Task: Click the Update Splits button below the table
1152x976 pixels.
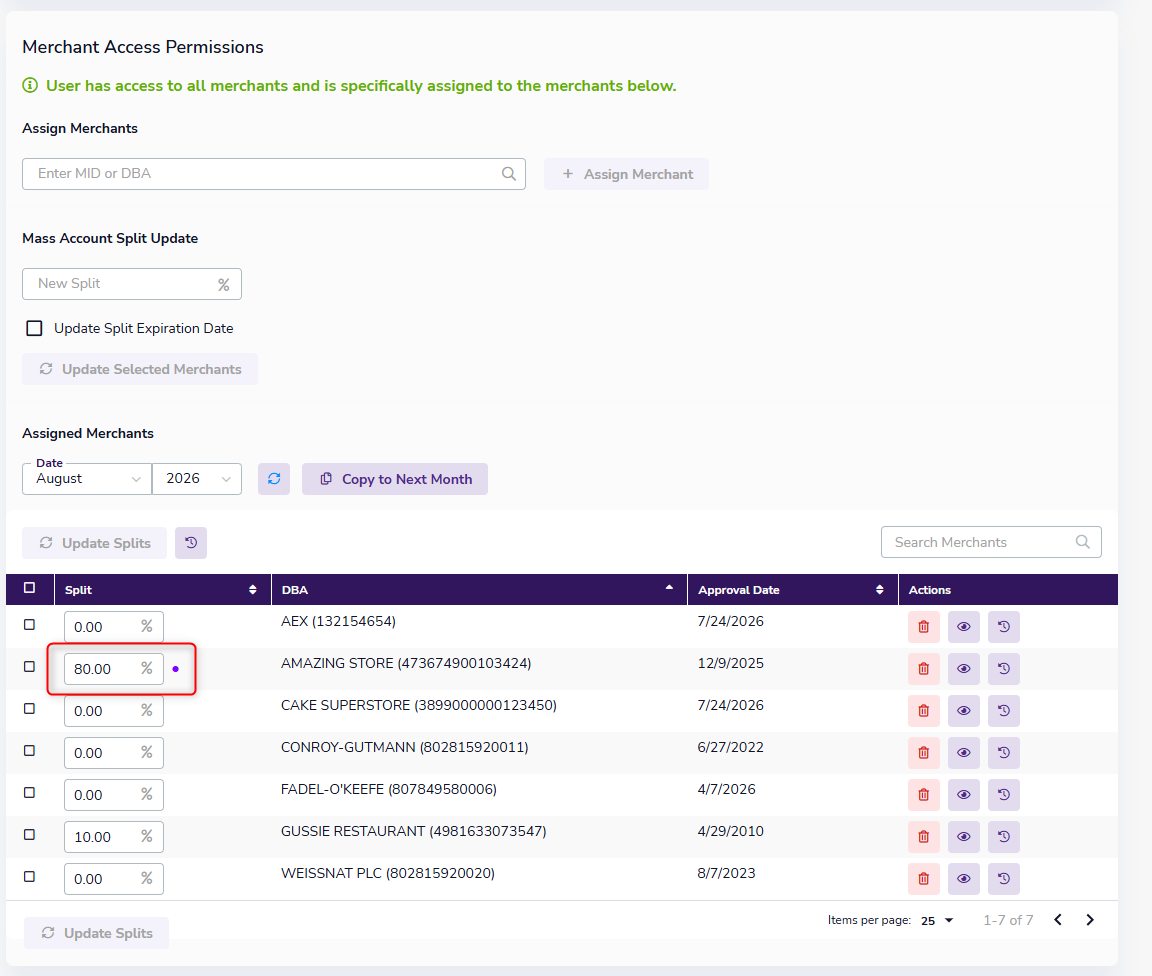Action: click(x=96, y=933)
